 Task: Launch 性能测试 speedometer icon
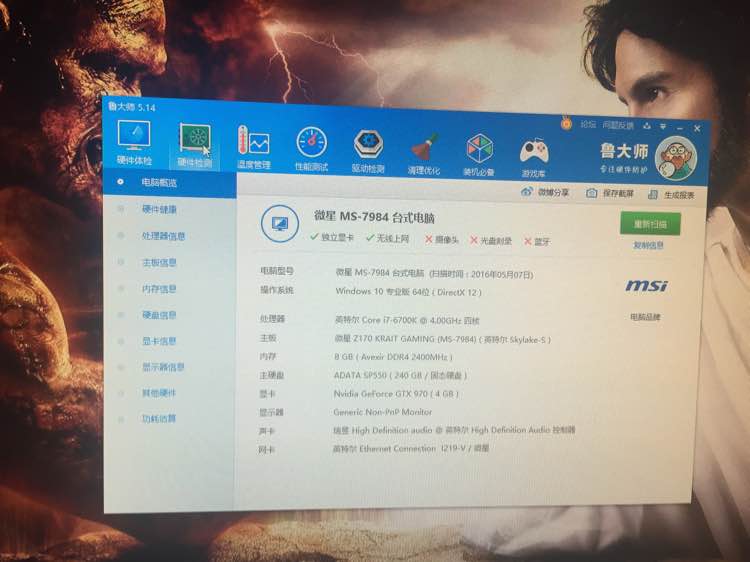[311, 149]
